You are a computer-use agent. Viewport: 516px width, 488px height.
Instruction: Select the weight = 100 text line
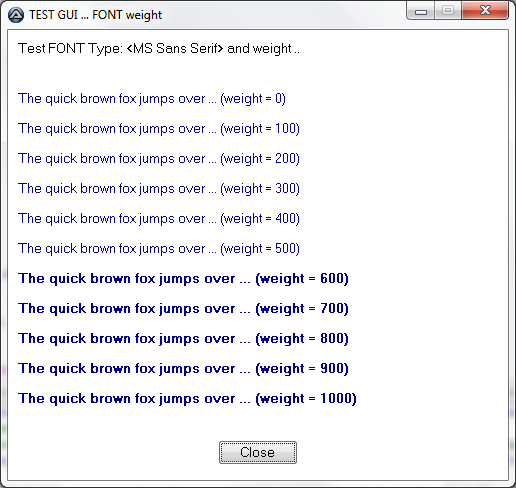pos(159,129)
